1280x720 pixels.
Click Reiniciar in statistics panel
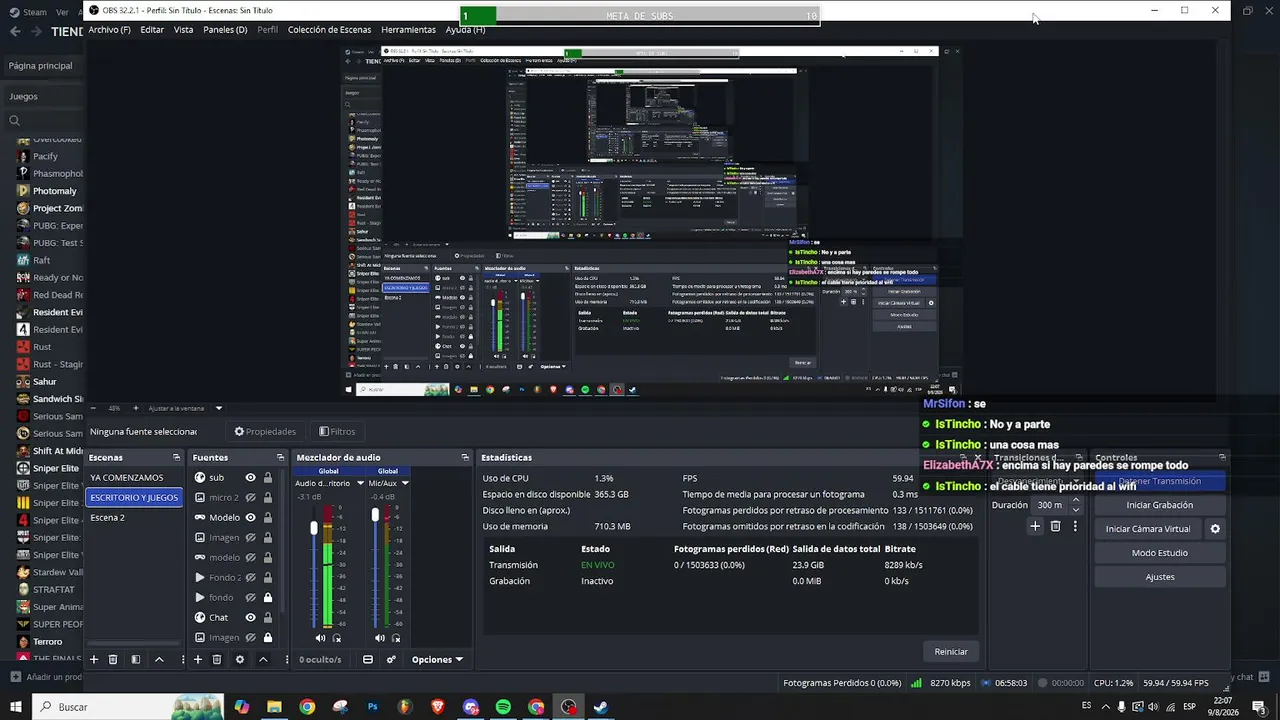[x=951, y=651]
